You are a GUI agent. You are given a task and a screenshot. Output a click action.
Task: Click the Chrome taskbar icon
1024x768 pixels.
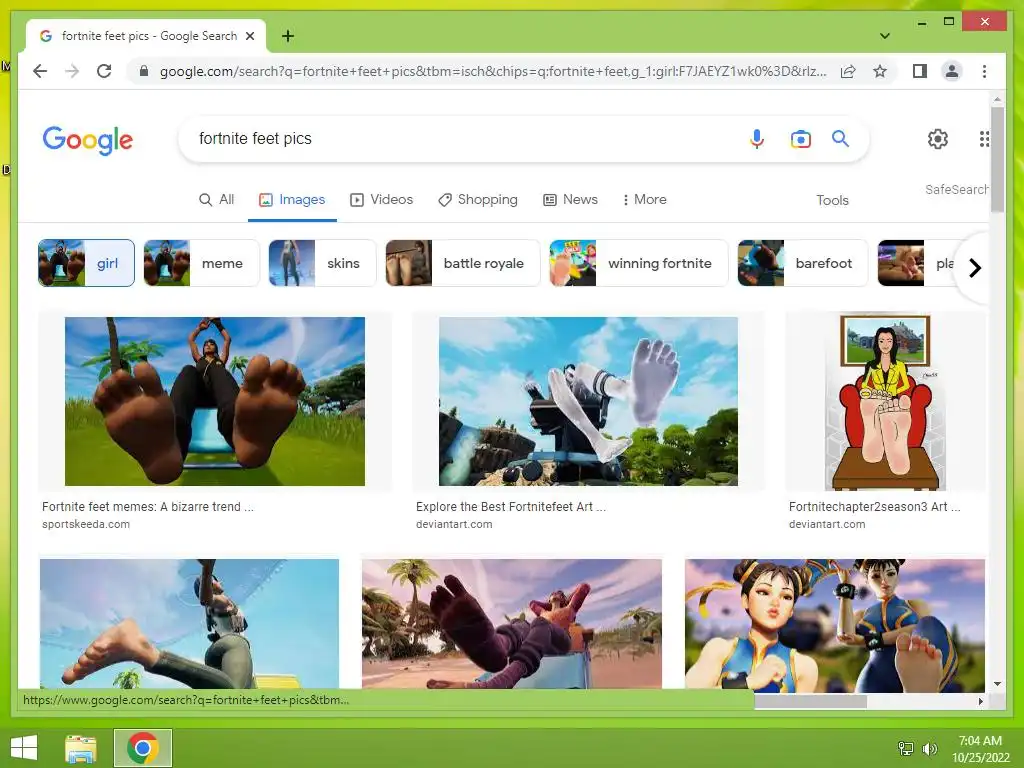(x=143, y=748)
